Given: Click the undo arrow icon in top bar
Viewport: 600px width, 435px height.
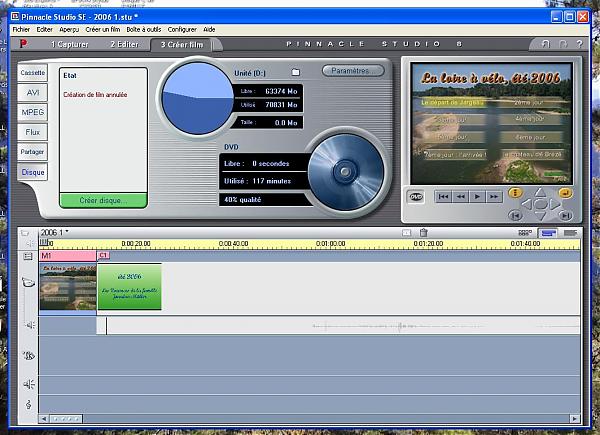Looking at the screenshot, I should click(x=546, y=44).
